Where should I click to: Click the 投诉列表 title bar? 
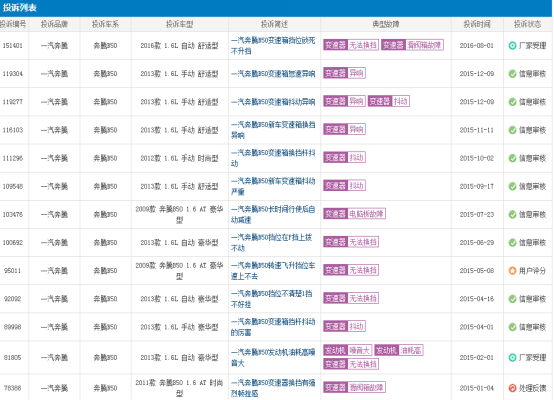[x=276, y=8]
